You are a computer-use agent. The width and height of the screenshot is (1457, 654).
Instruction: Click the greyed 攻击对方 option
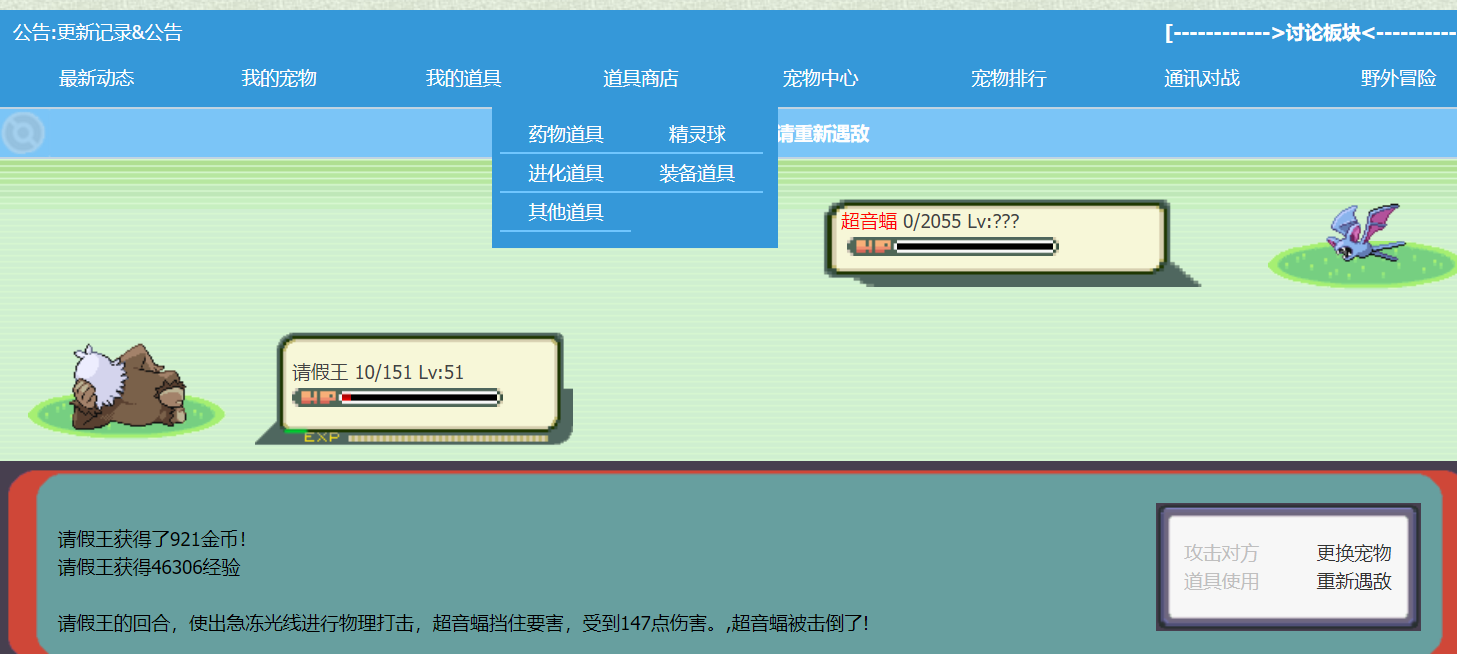[x=1222, y=553]
